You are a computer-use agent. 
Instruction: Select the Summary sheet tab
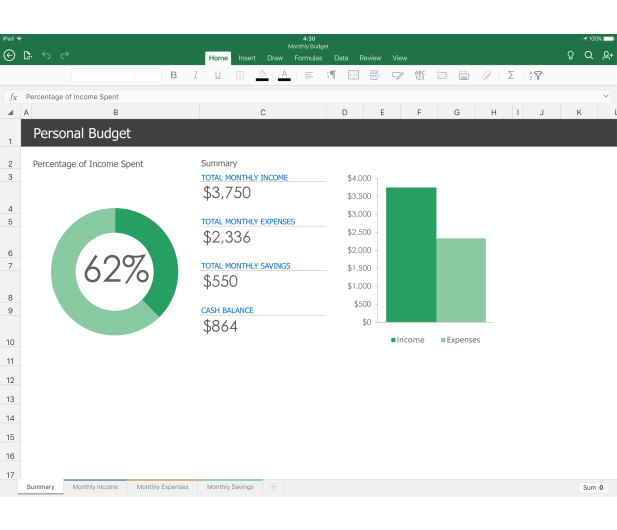[x=41, y=487]
